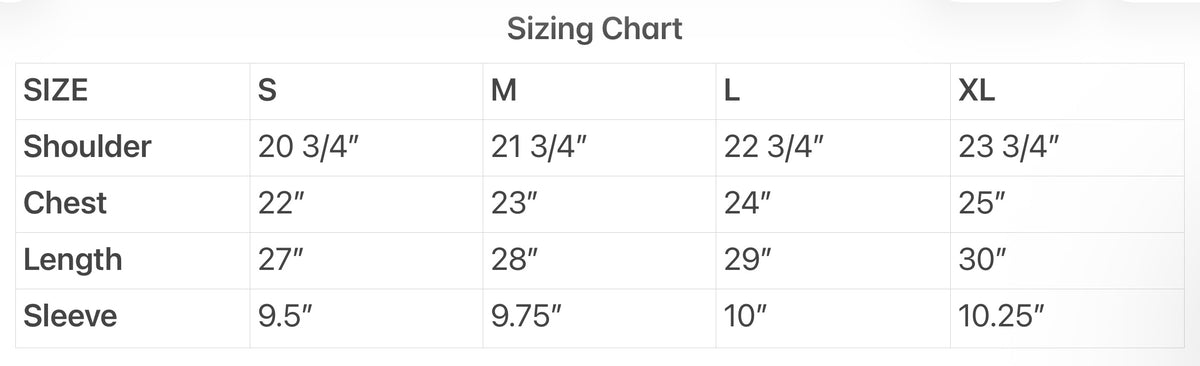Image resolution: width=1200 pixels, height=366 pixels.
Task: Click the XL size column header
Action: [x=976, y=92]
